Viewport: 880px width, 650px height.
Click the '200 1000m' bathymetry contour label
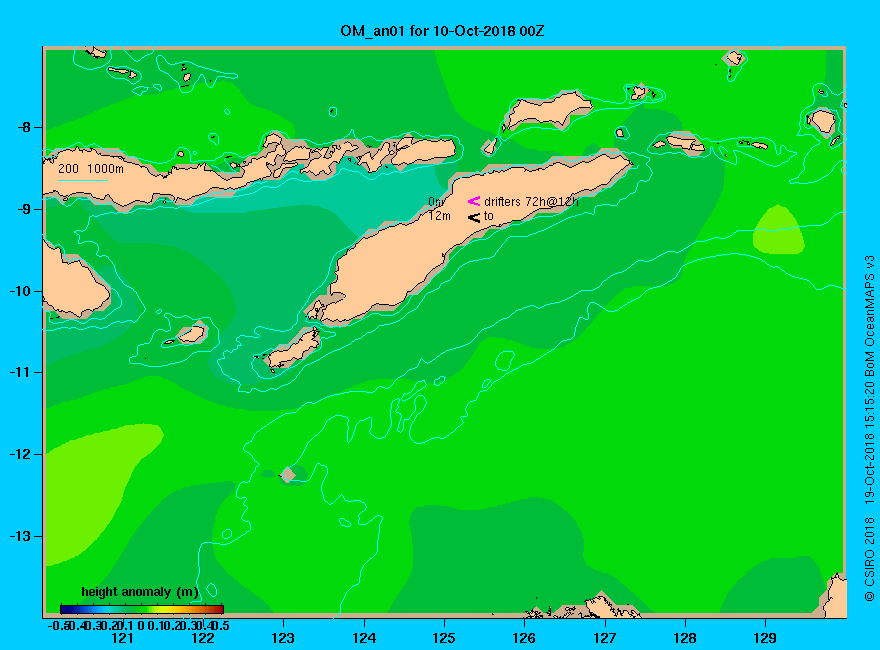[x=91, y=168]
